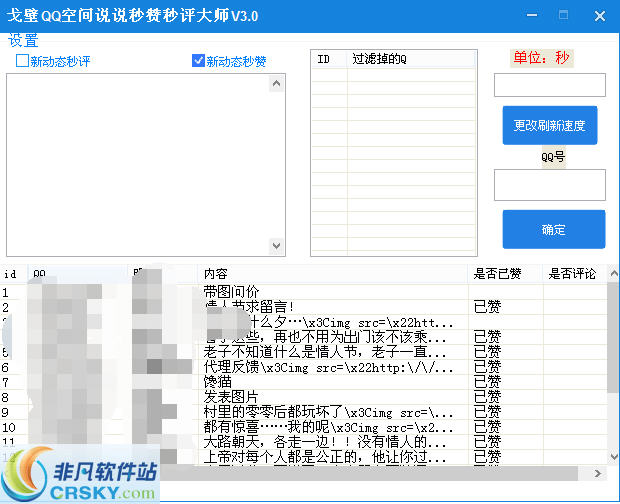Select the row starting 上帝对每个人都是公正的
This screenshot has height=504, width=620.
point(303,457)
